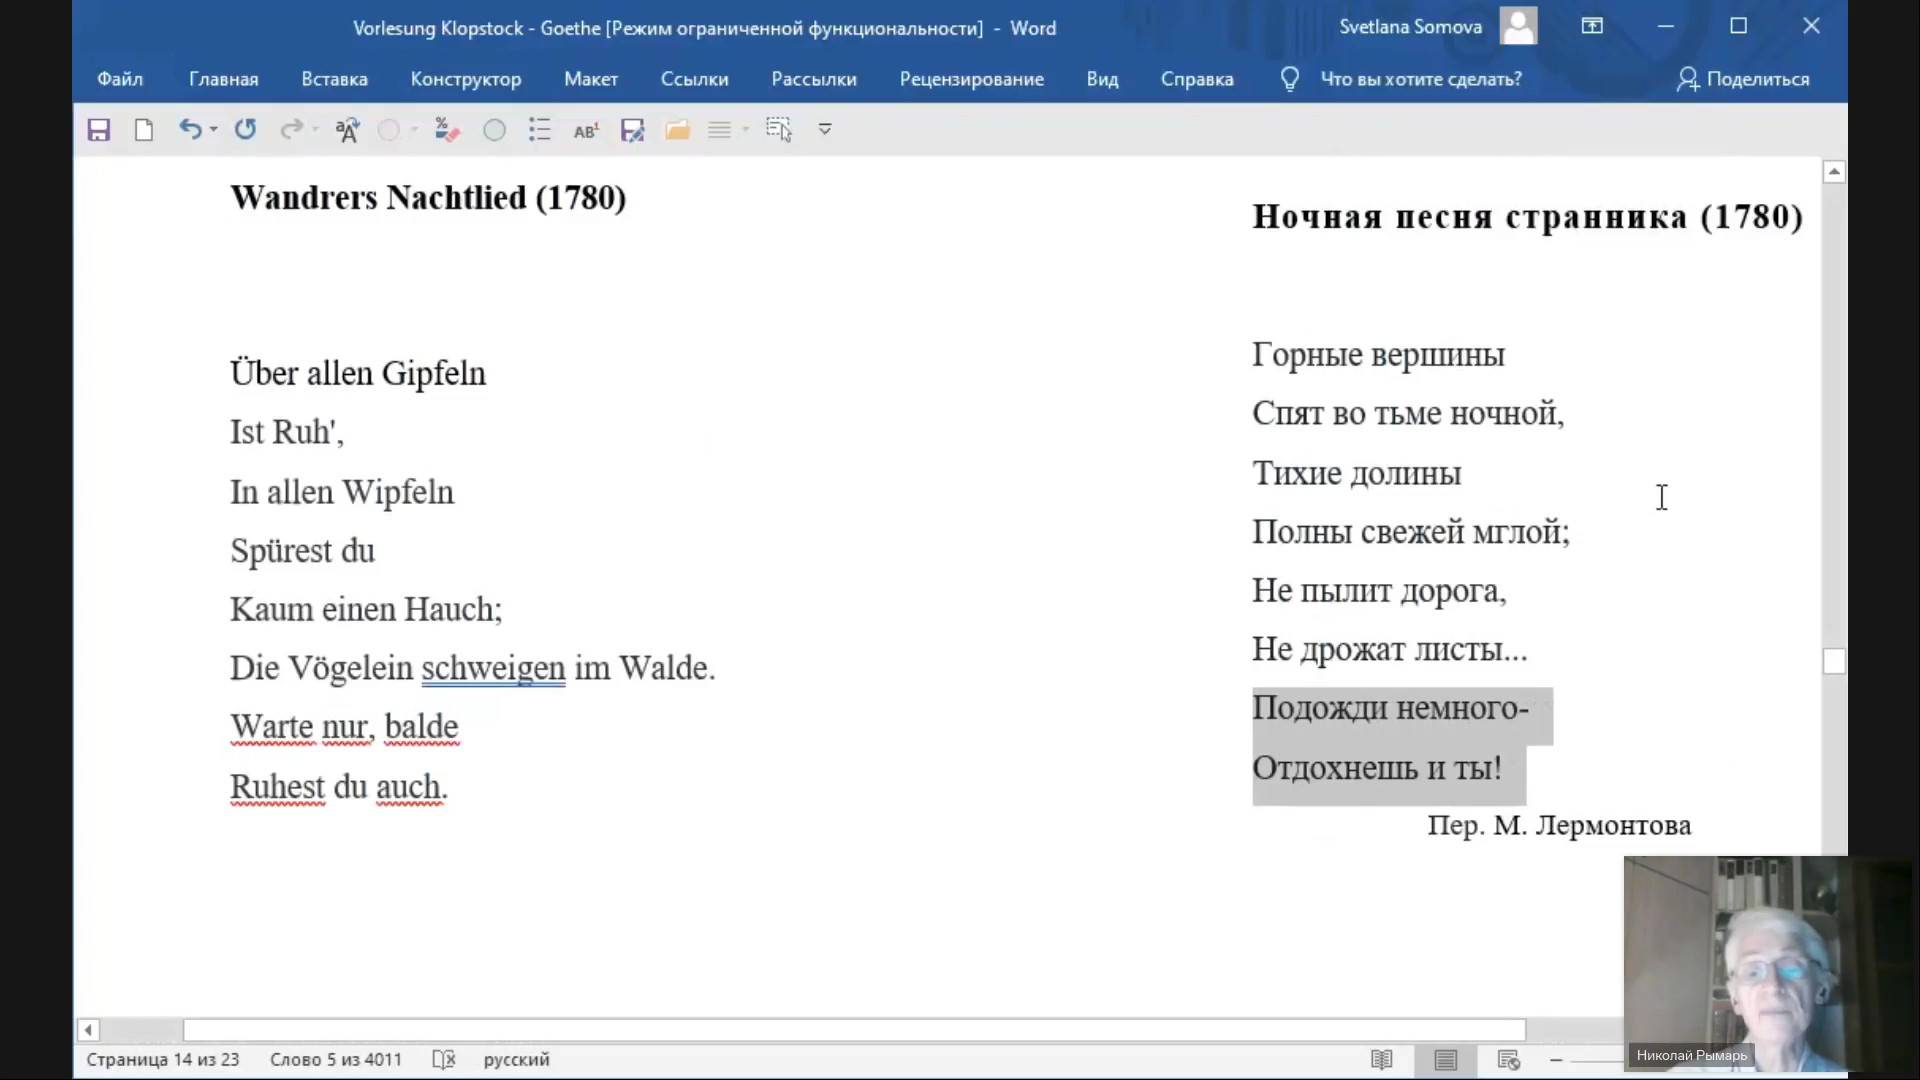This screenshot has height=1080, width=1920.
Task: Open the Рецензирование ribbon tab
Action: [971, 79]
